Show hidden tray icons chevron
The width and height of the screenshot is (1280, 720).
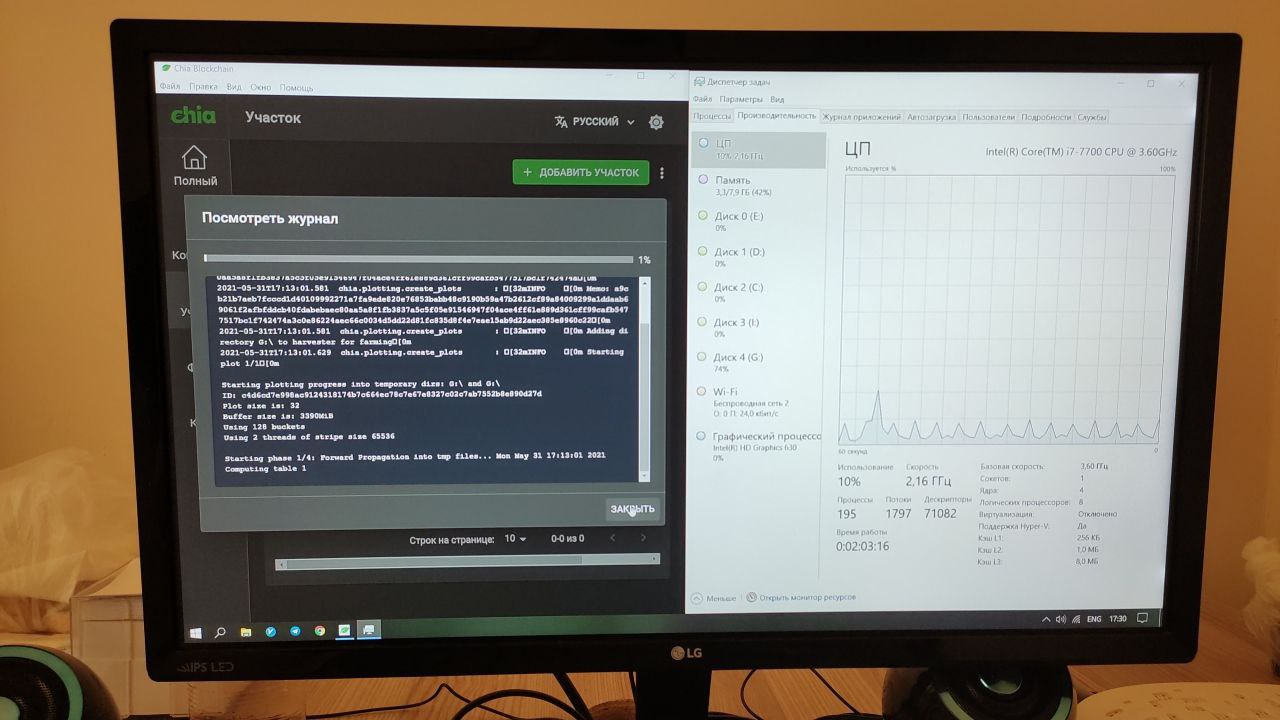1046,619
